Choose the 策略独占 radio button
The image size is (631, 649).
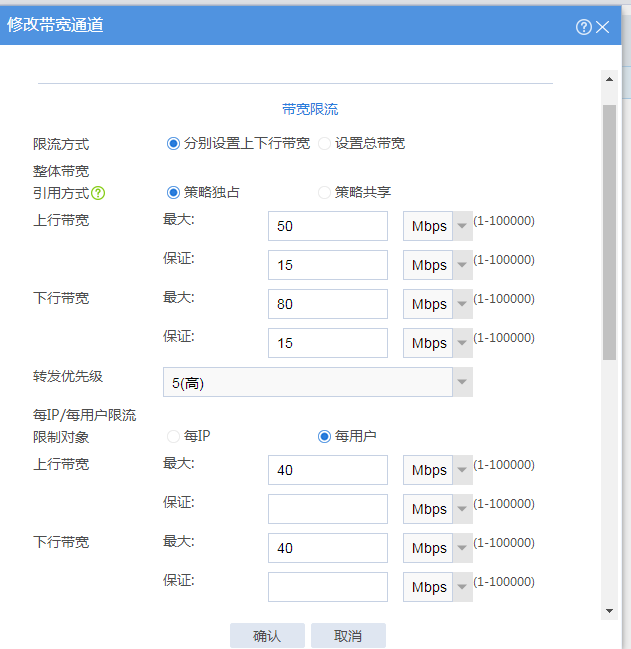(173, 192)
